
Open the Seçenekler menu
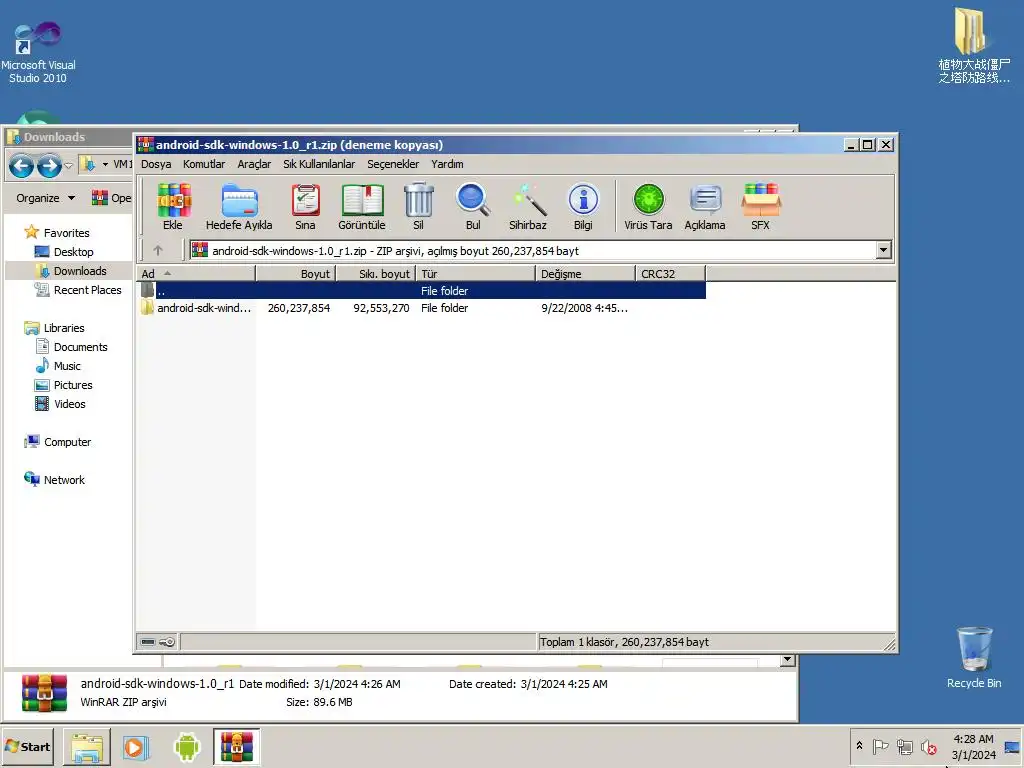click(392, 164)
